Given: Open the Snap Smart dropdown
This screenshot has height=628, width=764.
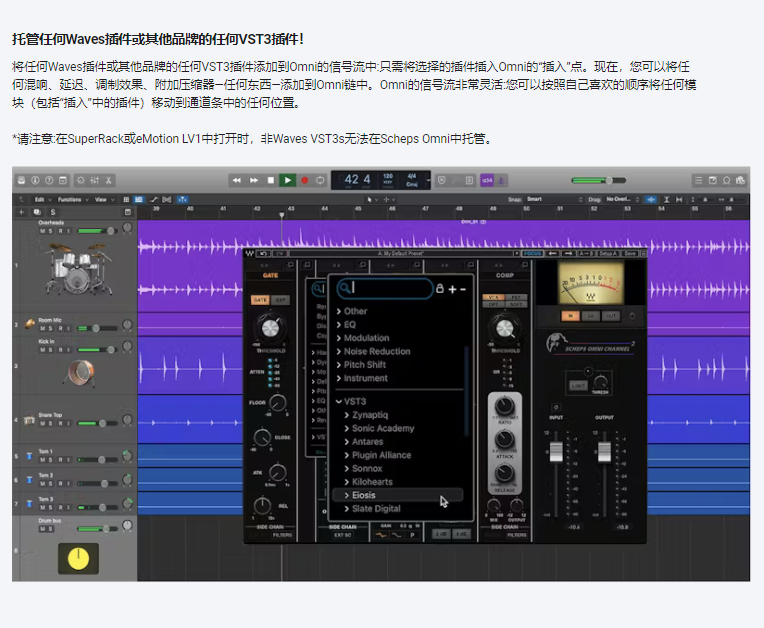Looking at the screenshot, I should point(554,199).
